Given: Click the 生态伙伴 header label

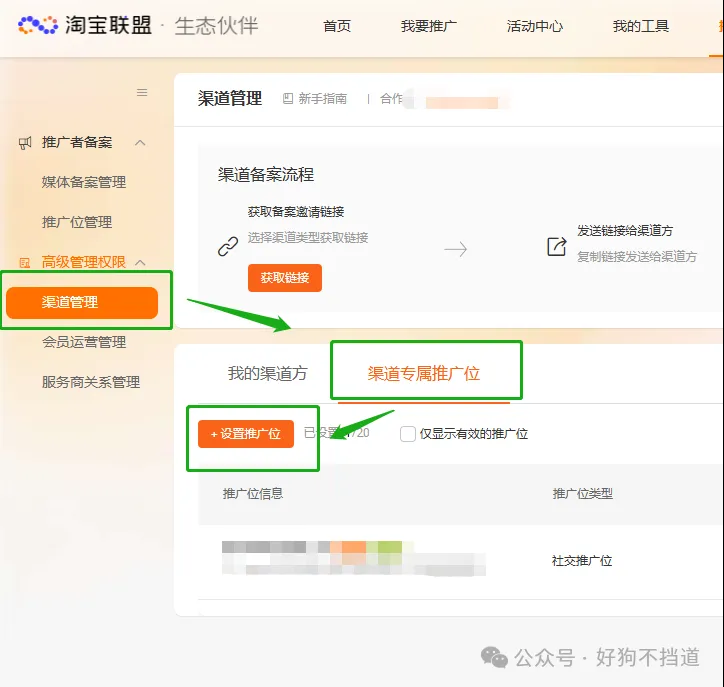Looking at the screenshot, I should pos(217,25).
